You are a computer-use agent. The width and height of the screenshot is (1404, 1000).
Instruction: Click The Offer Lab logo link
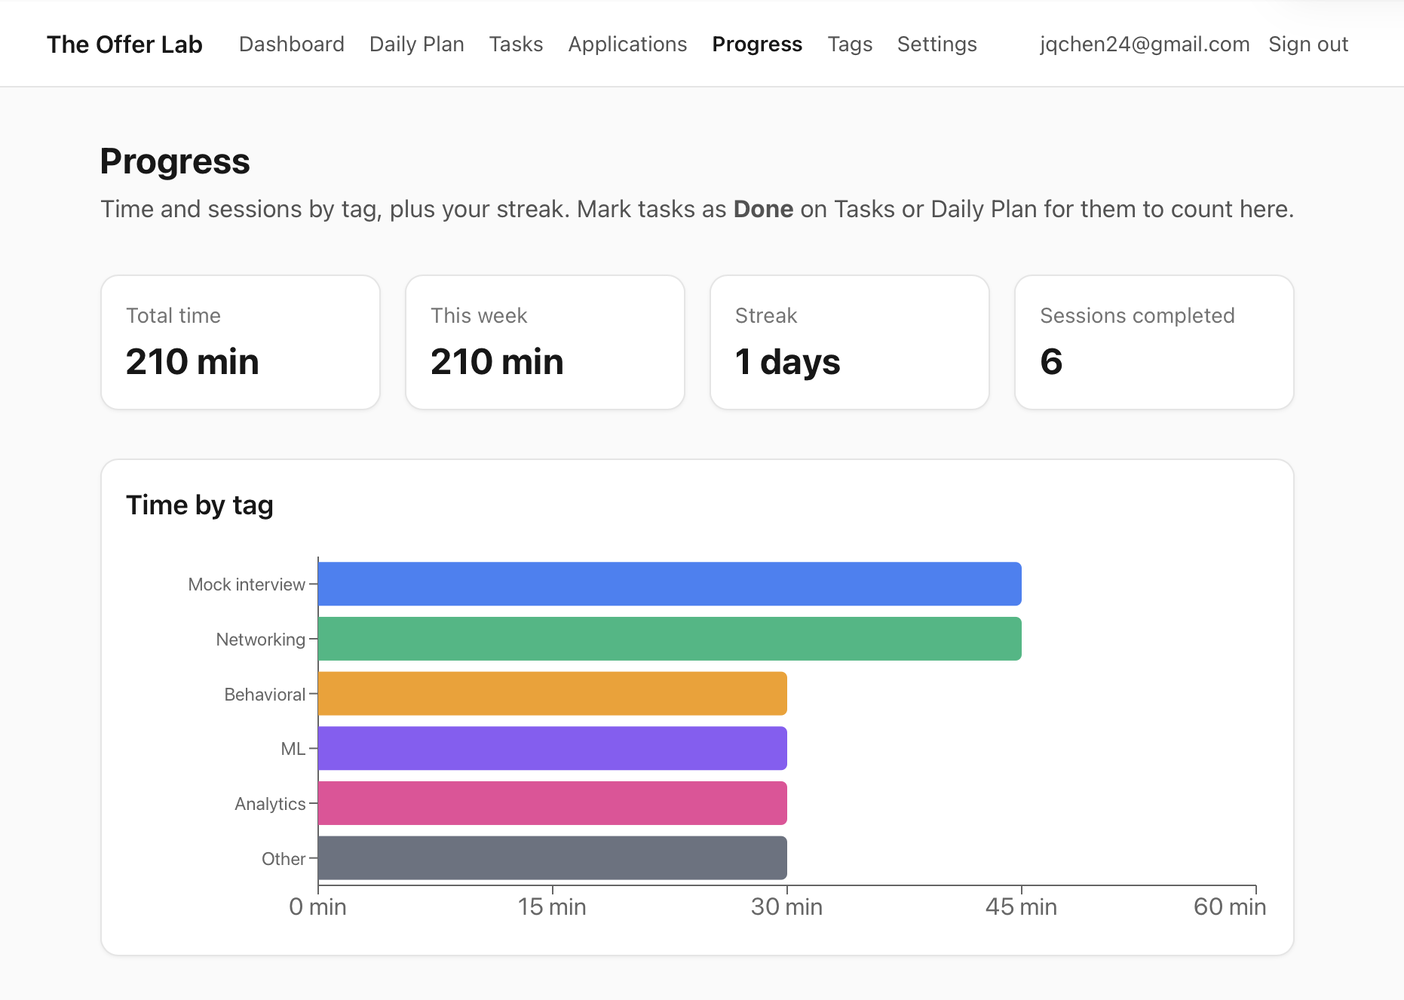pyautogui.click(x=124, y=44)
